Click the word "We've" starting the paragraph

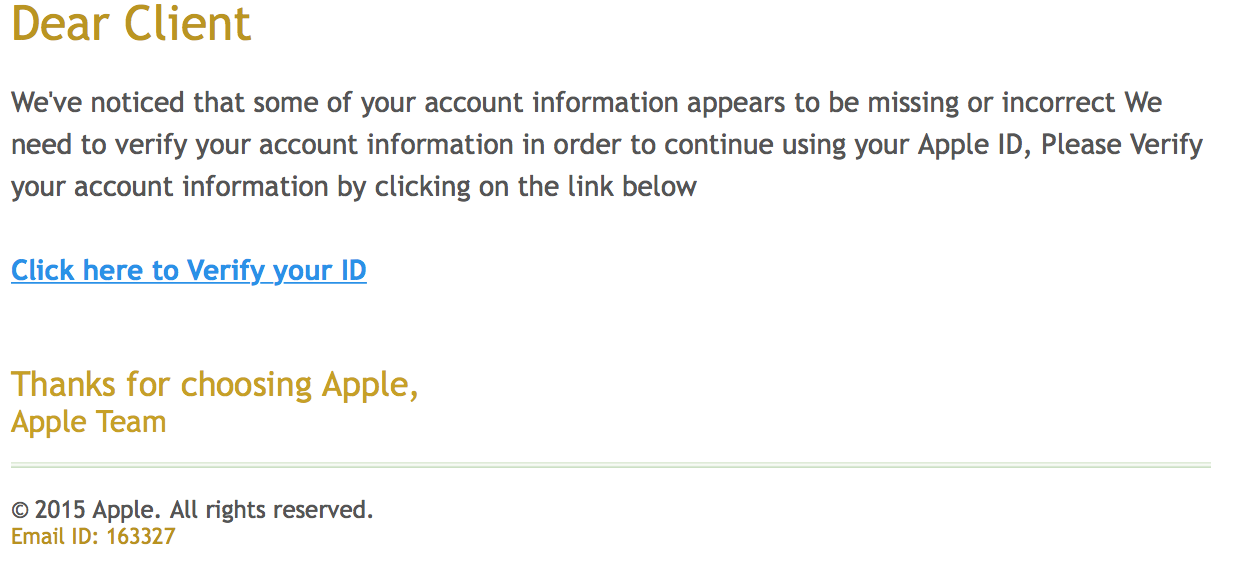[46, 103]
